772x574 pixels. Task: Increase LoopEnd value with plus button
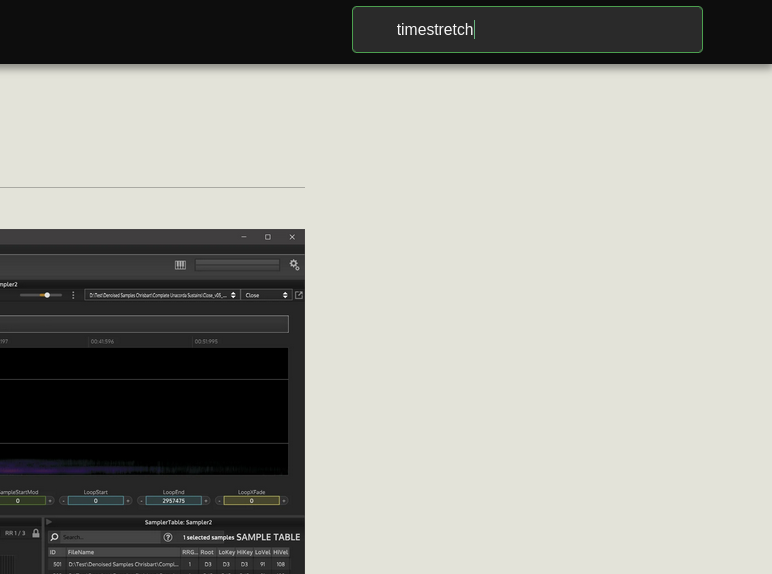tap(206, 501)
